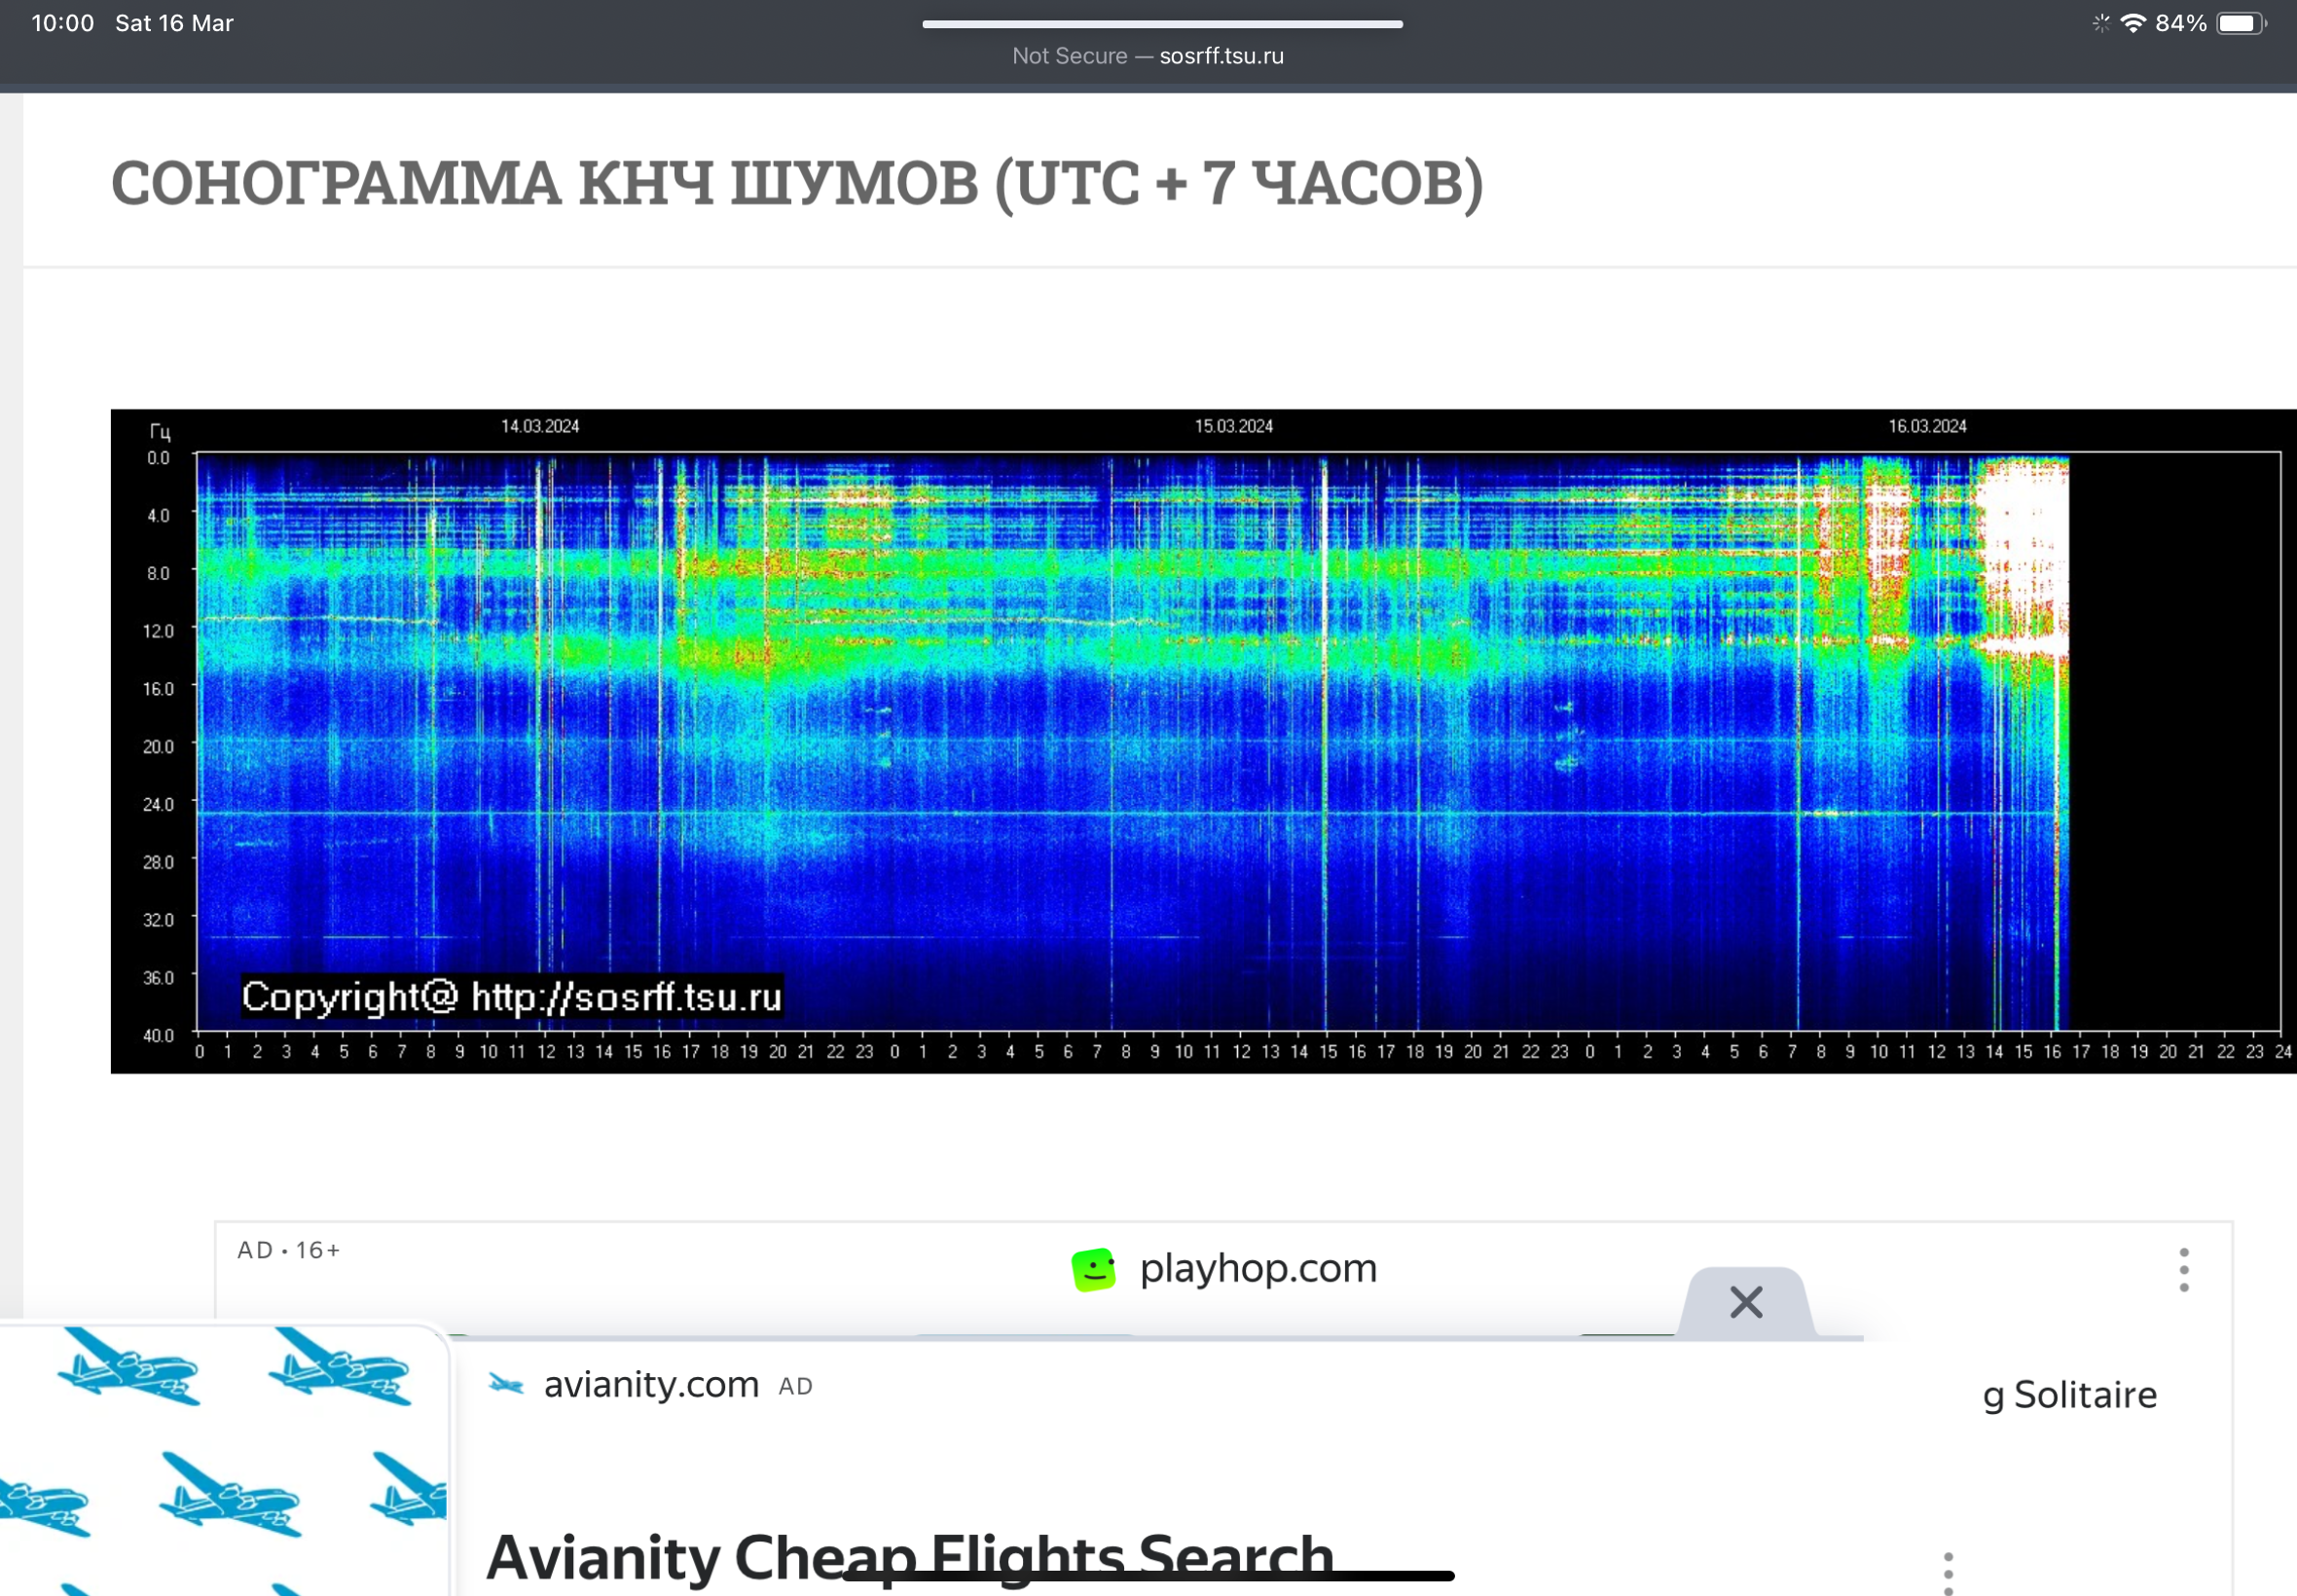Open playhop.com ad options menu
The height and width of the screenshot is (1596, 2297).
2184,1270
